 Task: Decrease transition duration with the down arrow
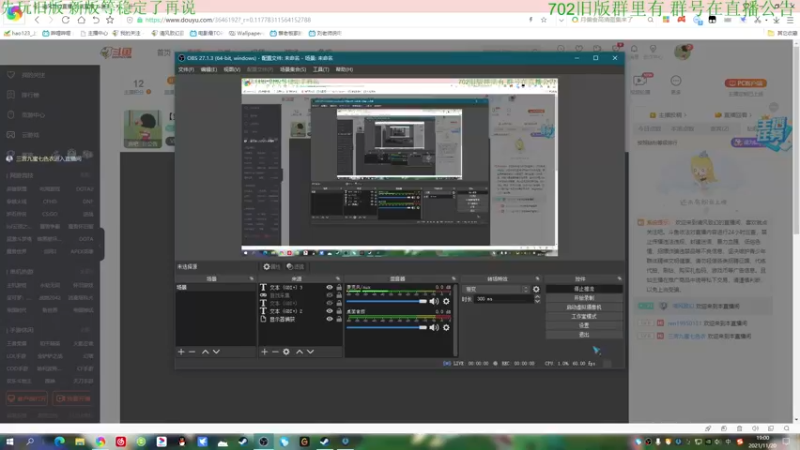click(537, 302)
